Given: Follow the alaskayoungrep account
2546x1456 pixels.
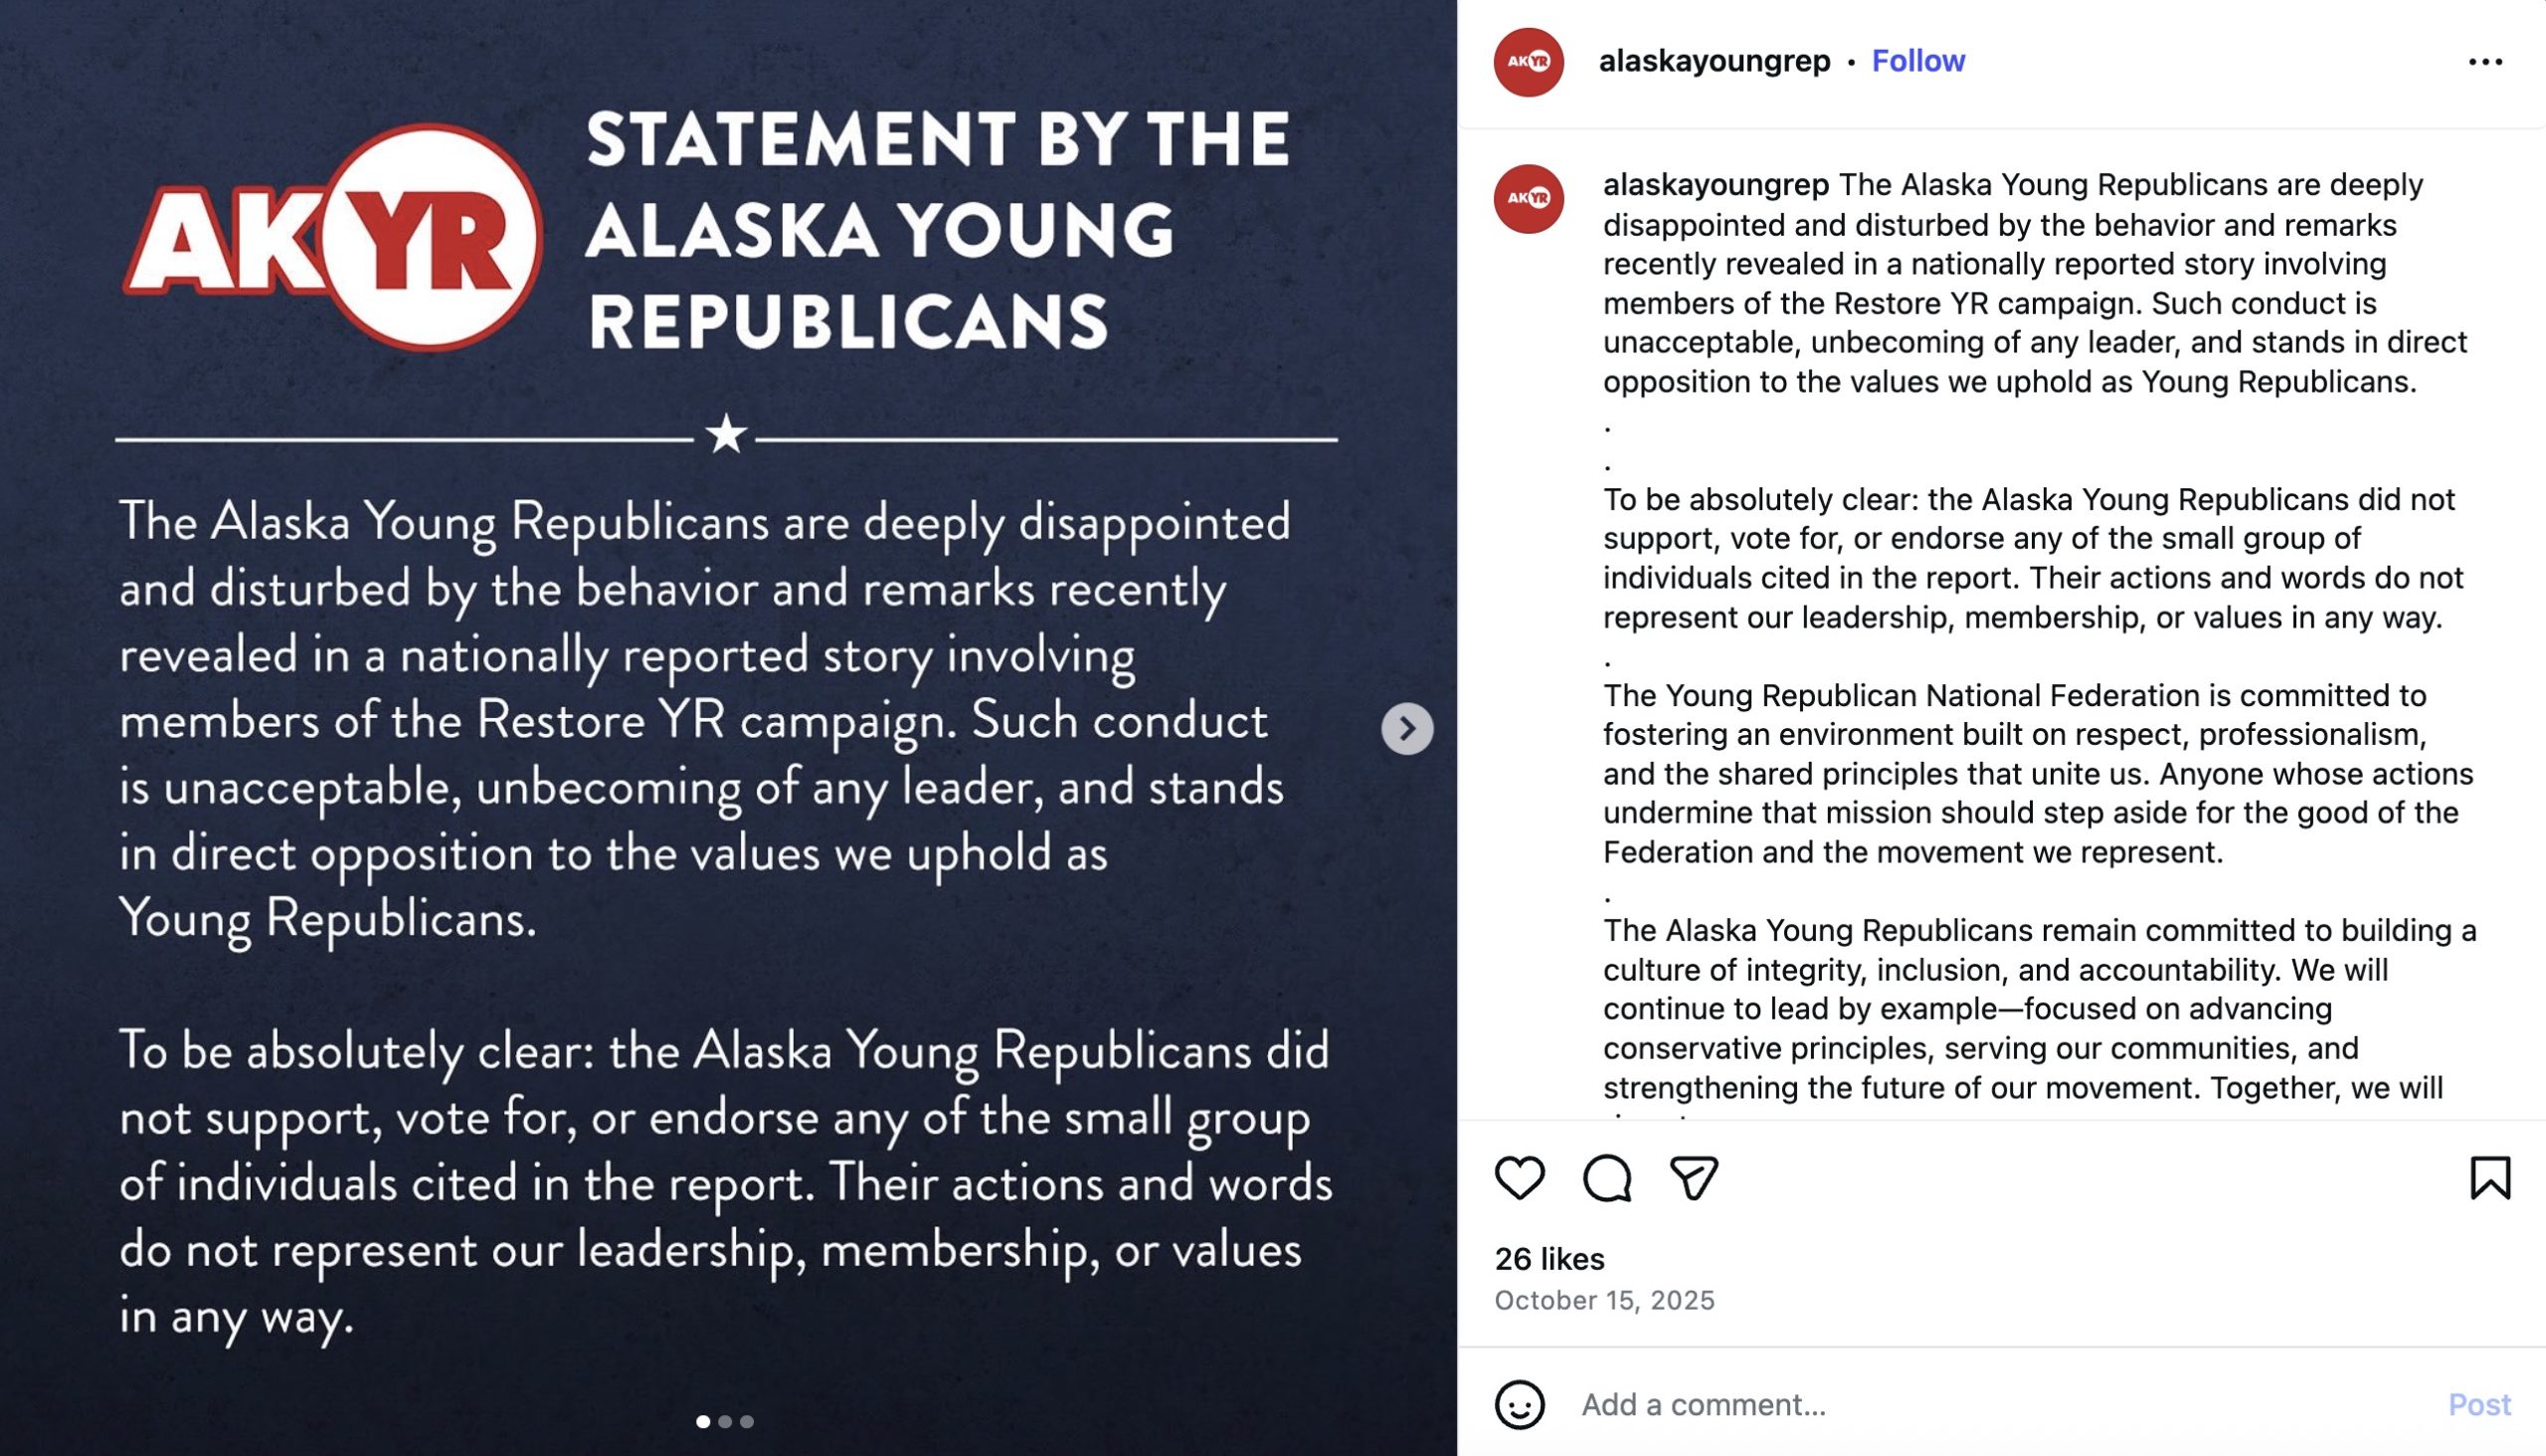Looking at the screenshot, I should click(1917, 61).
